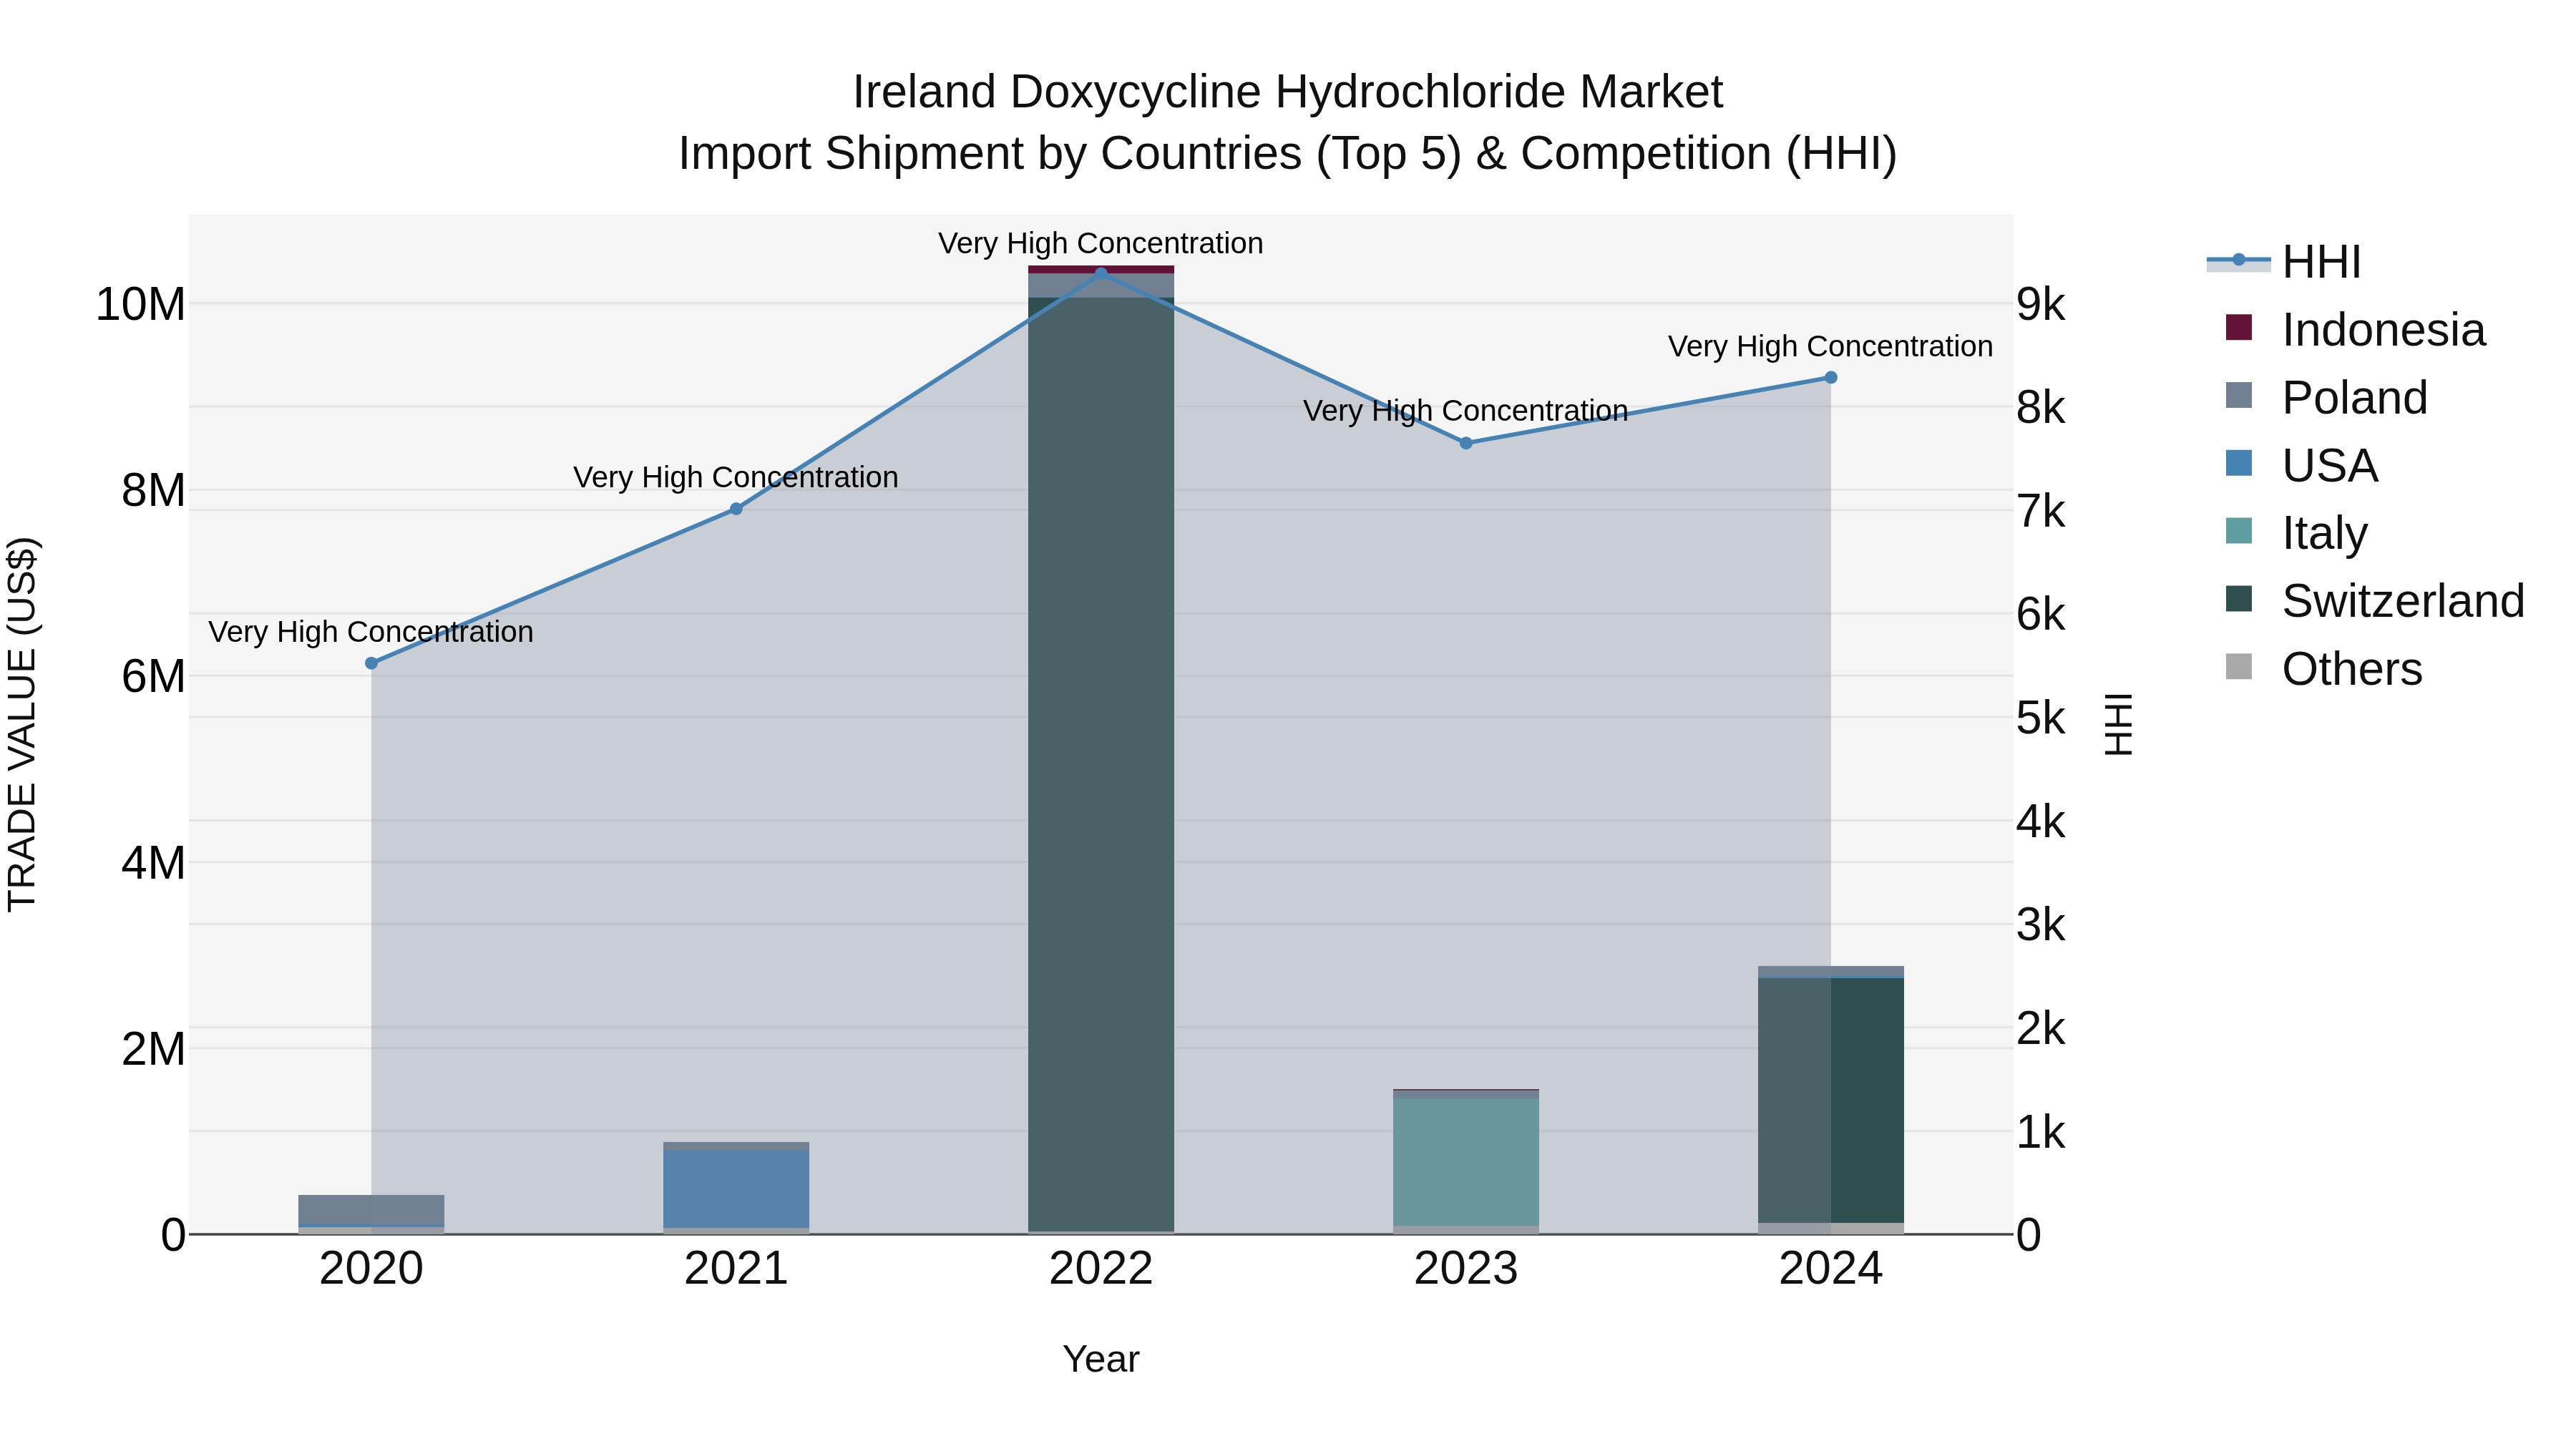Click the 2022 Very High Concentration annotation
Viewport: 2576px width, 1449px height.
pos(1101,244)
